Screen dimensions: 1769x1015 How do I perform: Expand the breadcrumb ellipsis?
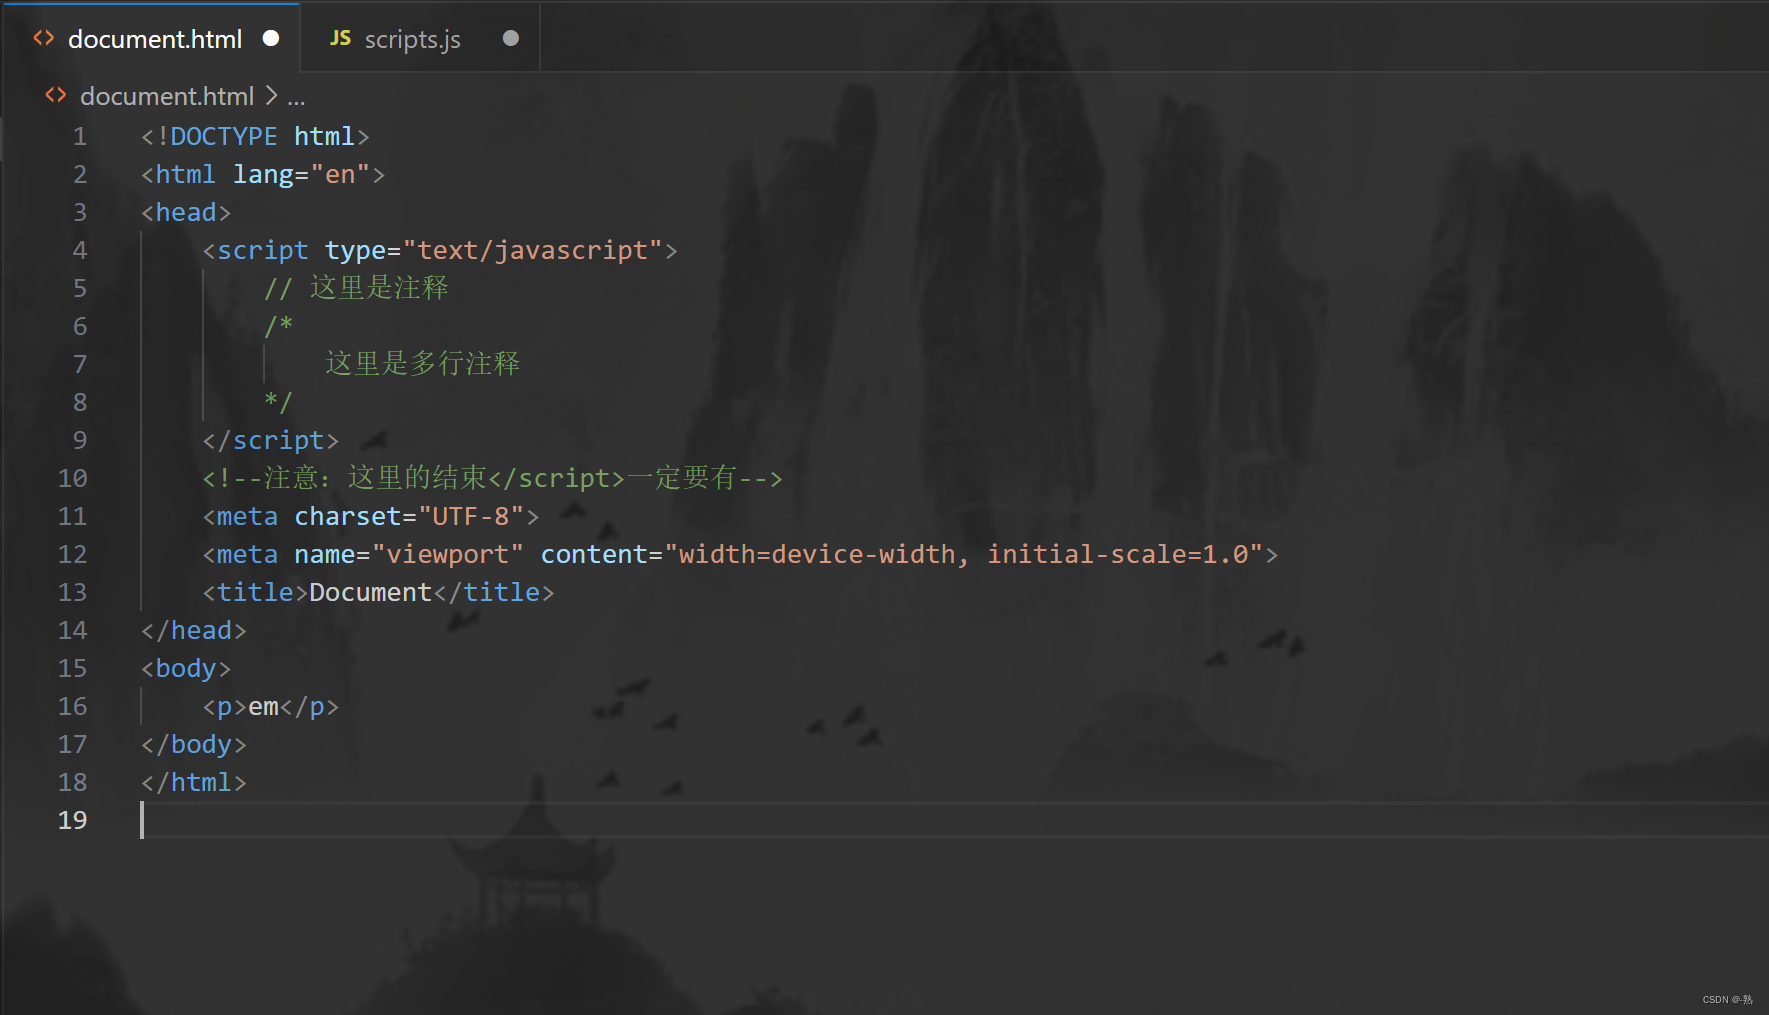click(x=296, y=98)
